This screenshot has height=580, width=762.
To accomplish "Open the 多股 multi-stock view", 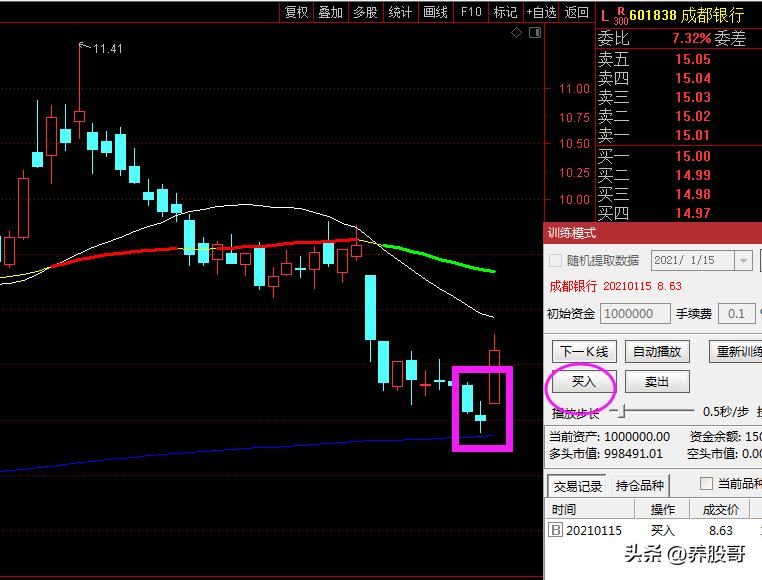I will 365,12.
